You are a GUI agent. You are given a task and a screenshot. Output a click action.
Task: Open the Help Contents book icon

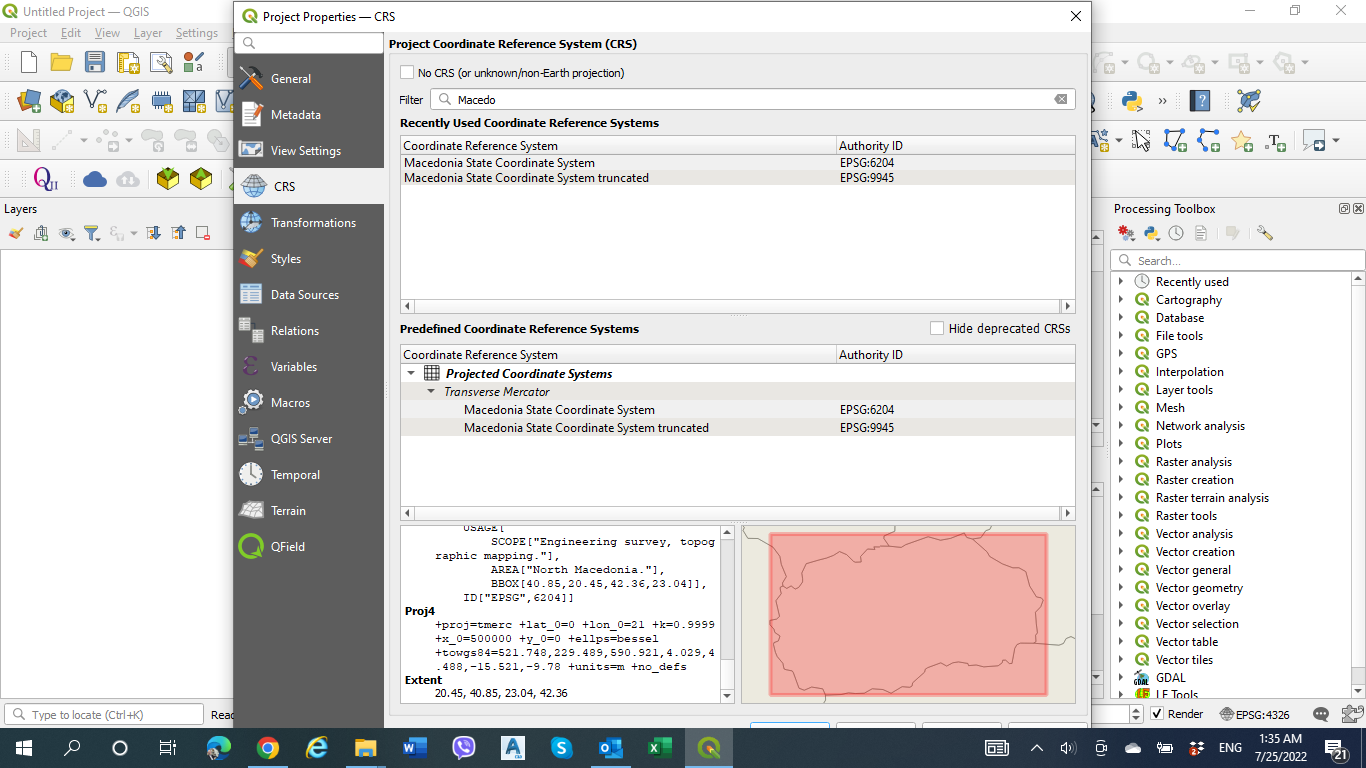coord(1200,101)
